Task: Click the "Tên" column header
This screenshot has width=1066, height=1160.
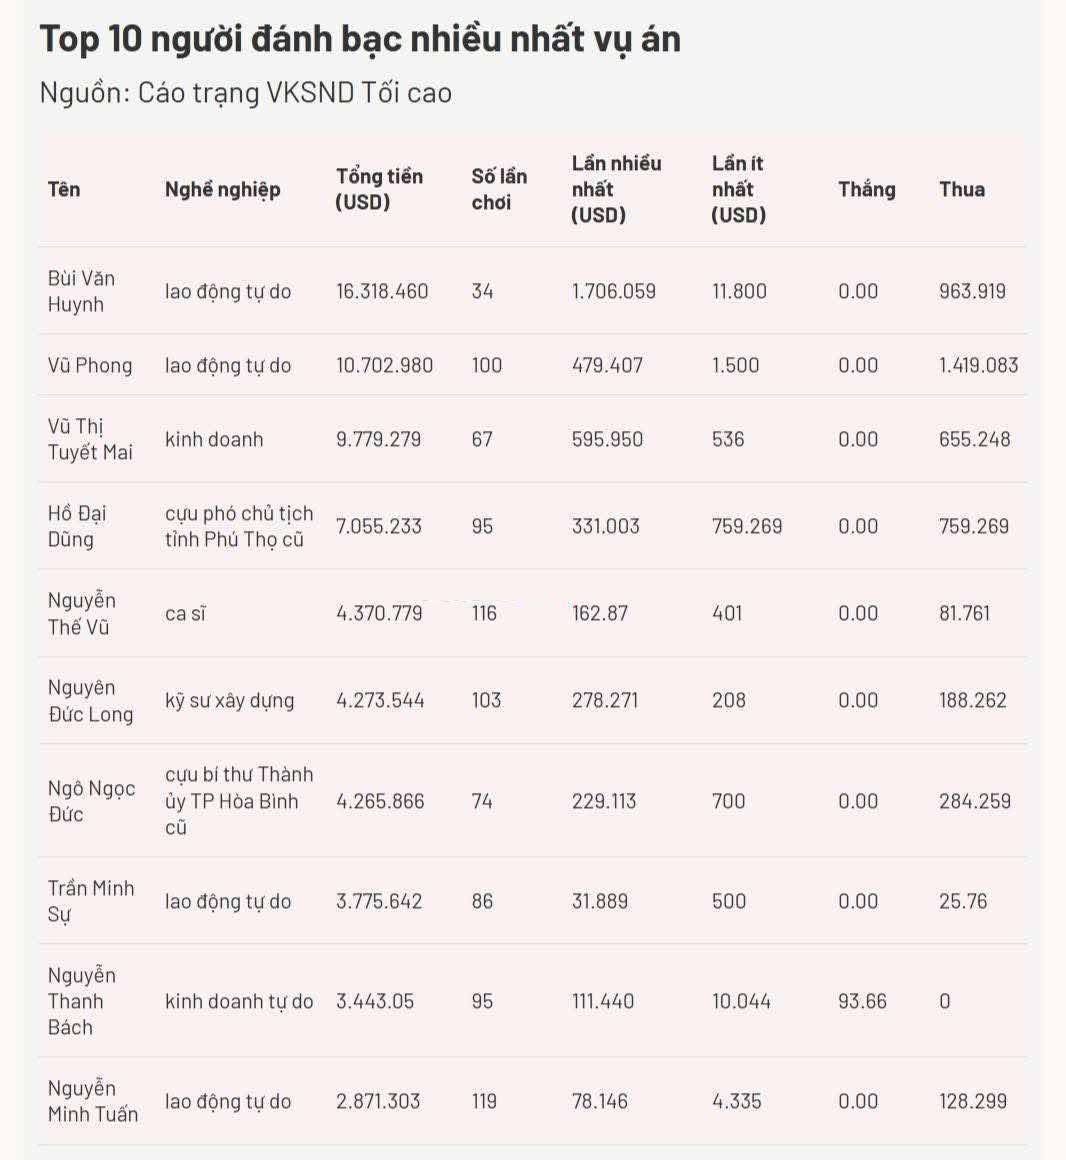Action: click(64, 189)
